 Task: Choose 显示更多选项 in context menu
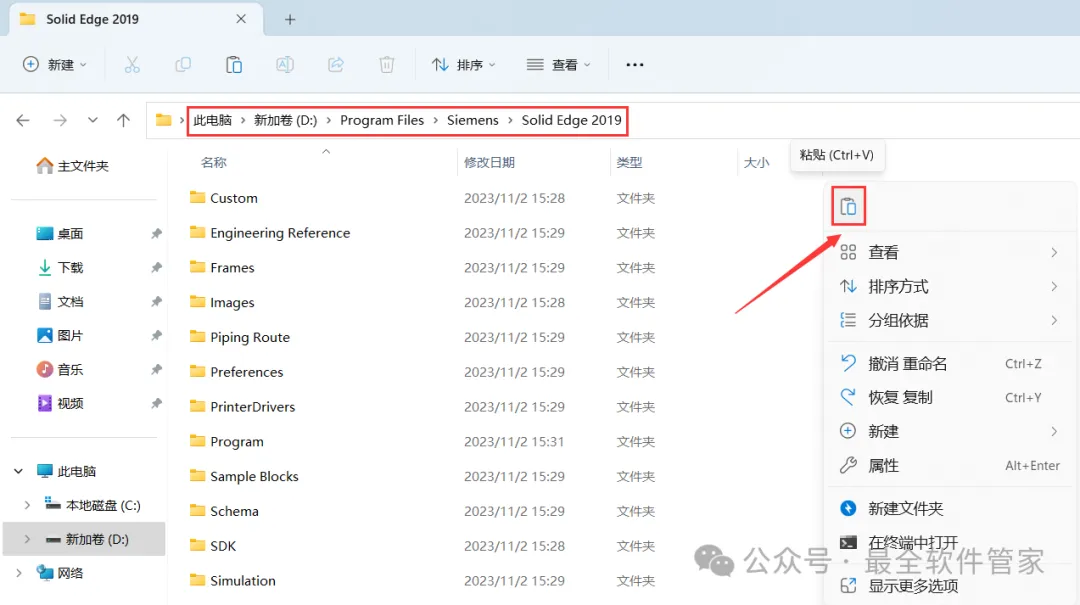pyautogui.click(x=949, y=586)
